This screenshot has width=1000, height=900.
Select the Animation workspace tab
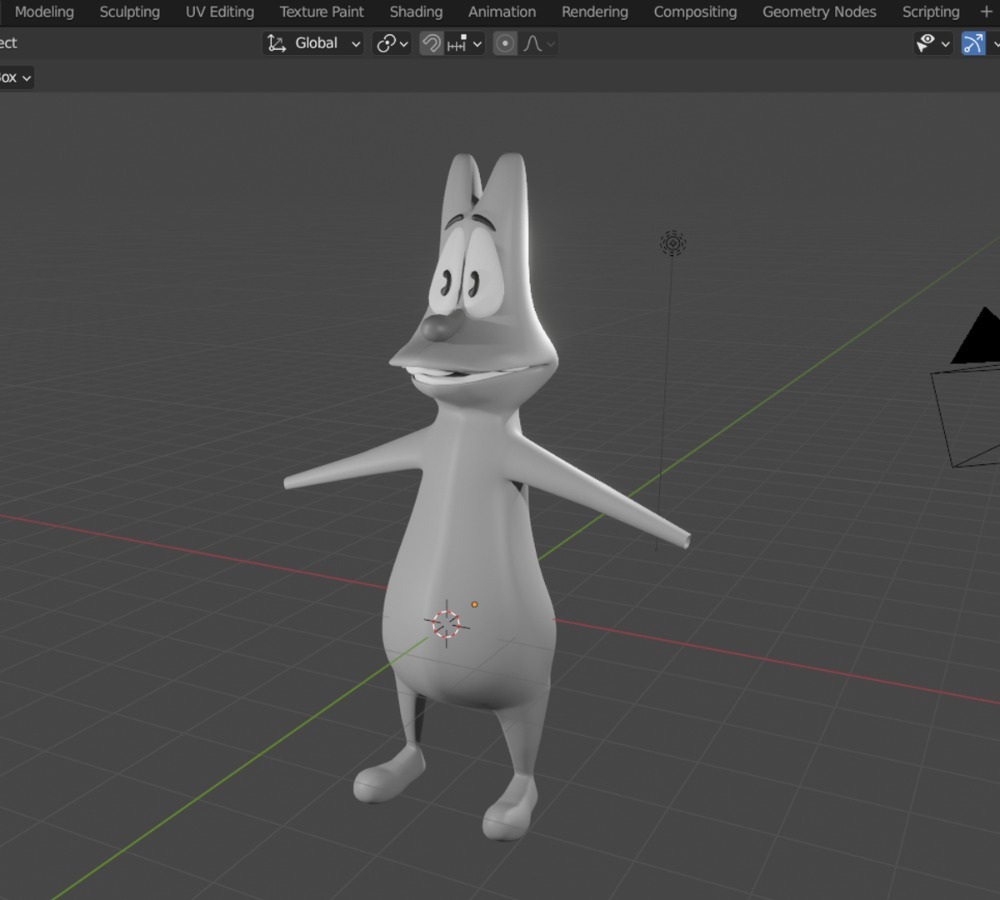click(502, 11)
